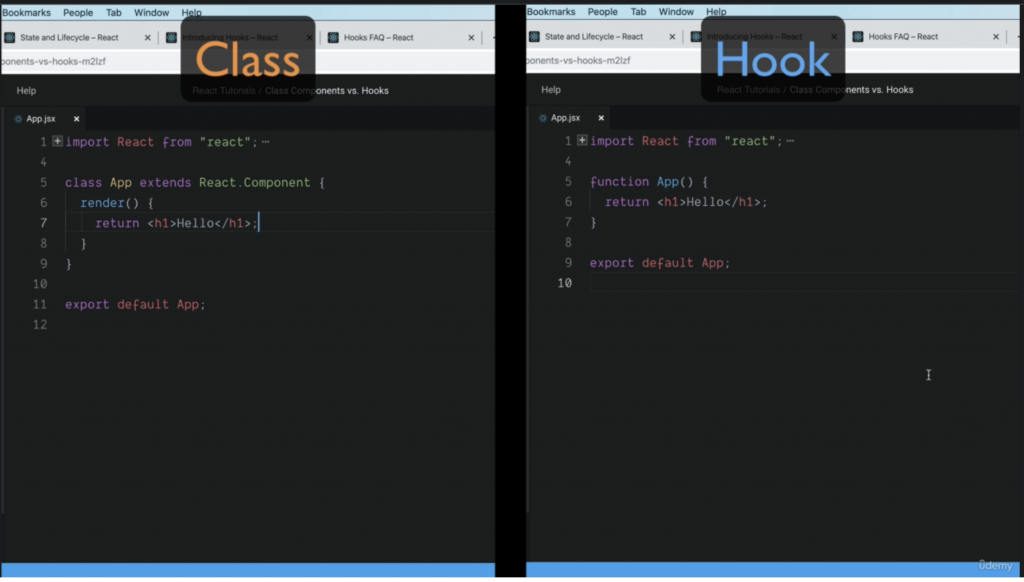Open the Window menu in the Class window
Viewport: 1024px width, 582px height.
click(152, 12)
